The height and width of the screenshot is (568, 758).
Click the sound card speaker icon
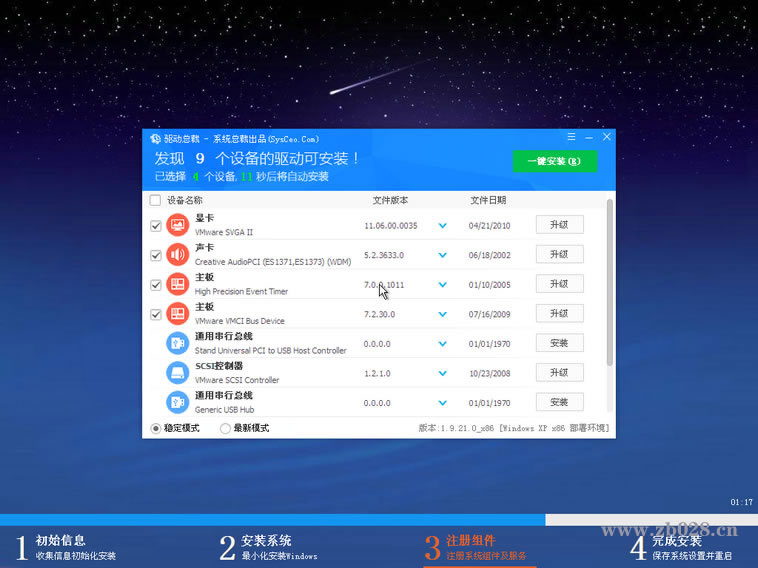pyautogui.click(x=177, y=255)
